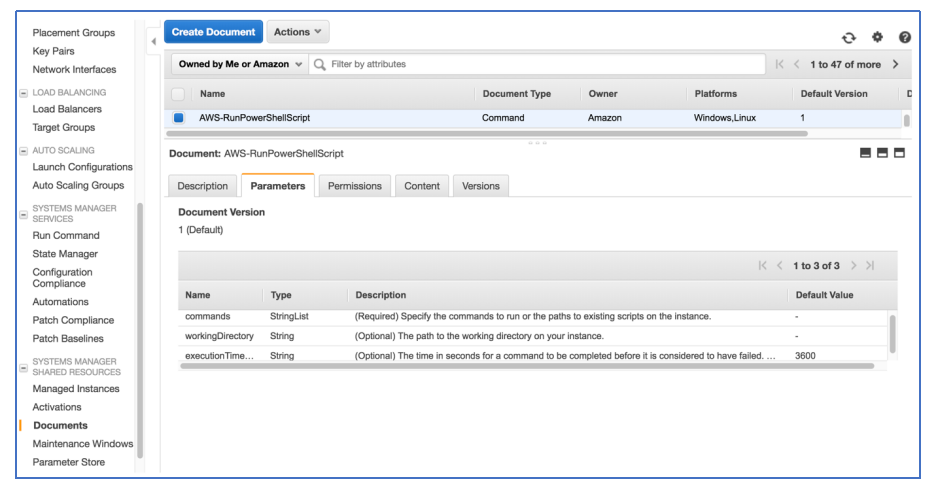The width and height of the screenshot is (933, 485).
Task: Go to first page of parameters table
Action: coord(762,265)
